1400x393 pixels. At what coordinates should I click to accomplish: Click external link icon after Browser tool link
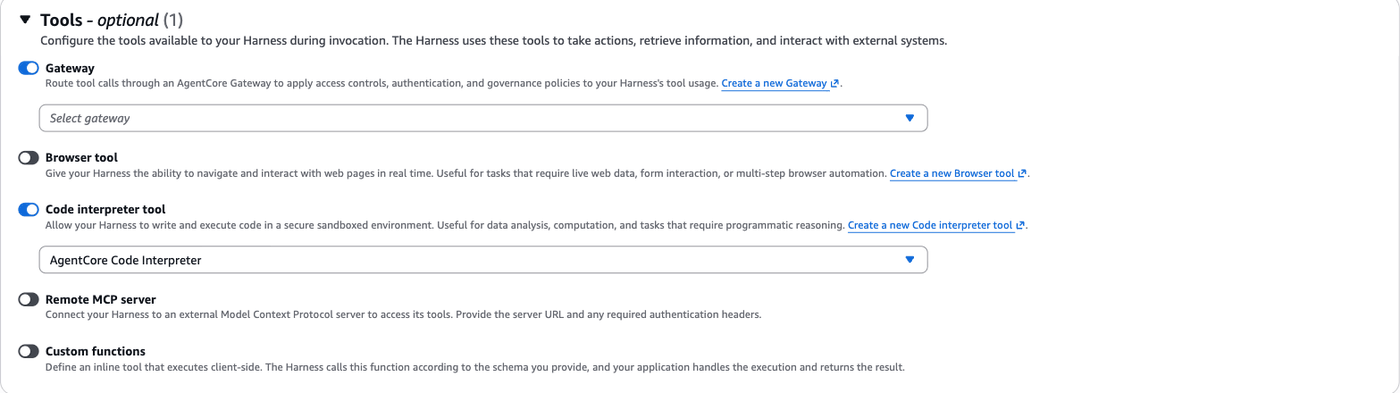click(1022, 174)
